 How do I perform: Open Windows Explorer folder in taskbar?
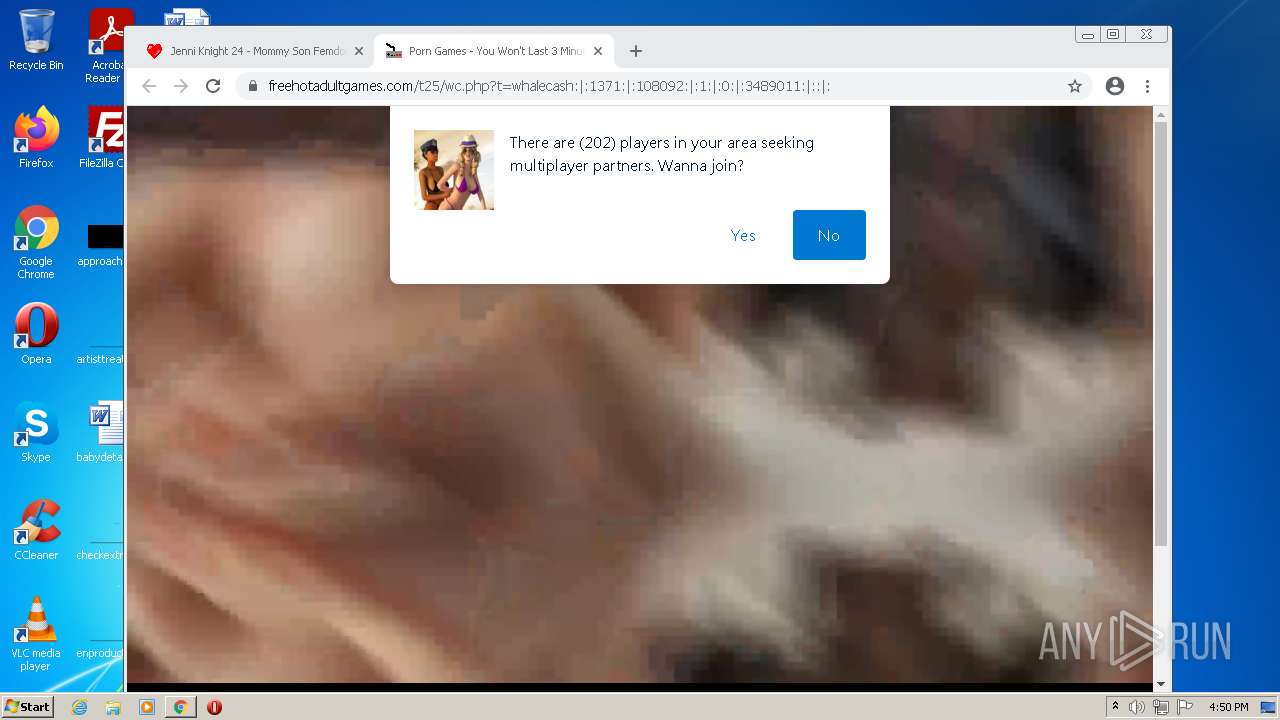[113, 707]
